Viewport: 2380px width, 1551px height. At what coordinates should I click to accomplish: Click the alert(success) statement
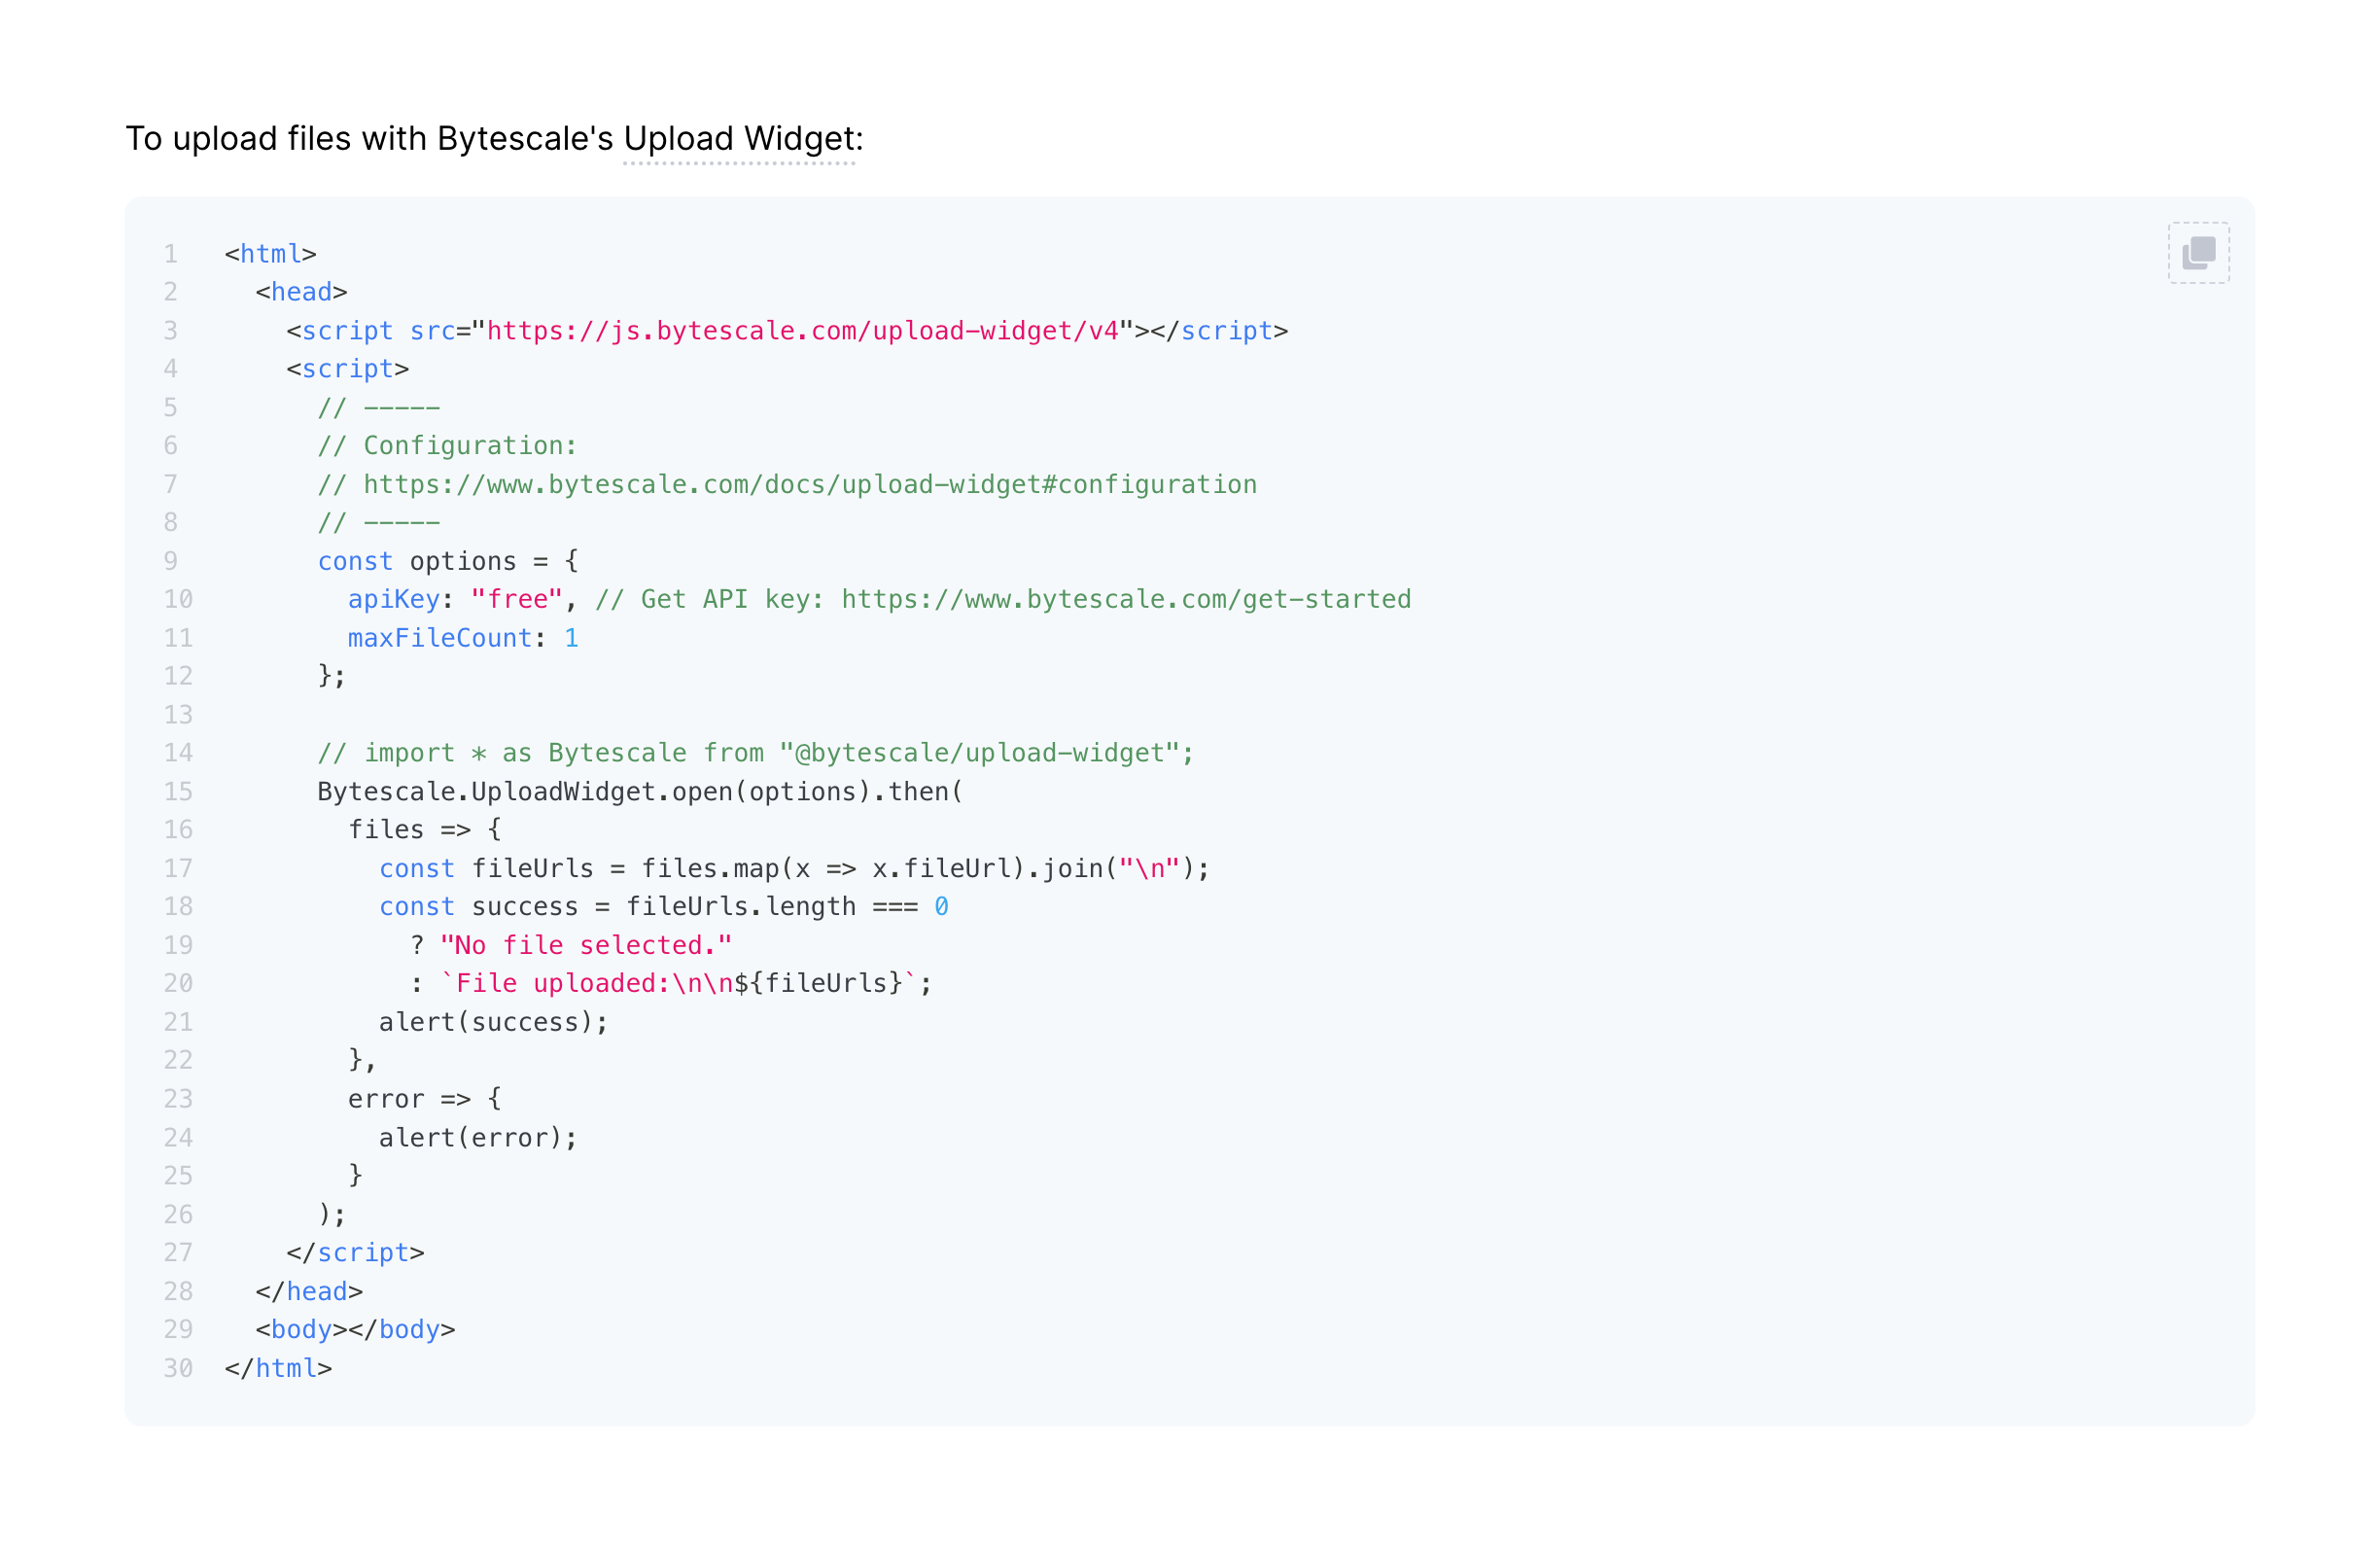[492, 1023]
